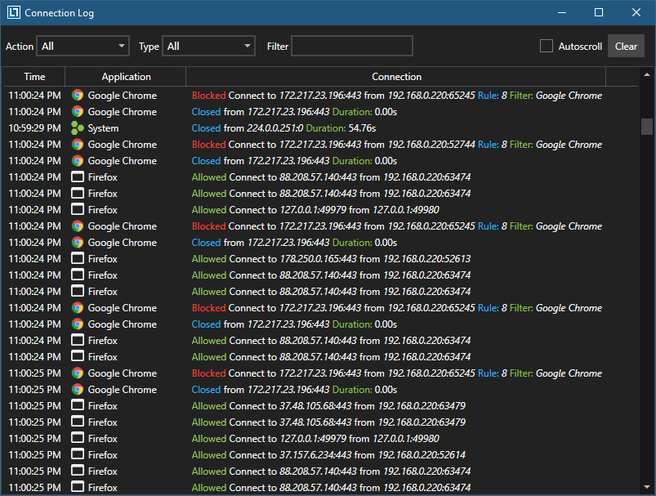656x496 pixels.
Task: Click the '10:59:29 PM' time cell
Action: (34, 128)
